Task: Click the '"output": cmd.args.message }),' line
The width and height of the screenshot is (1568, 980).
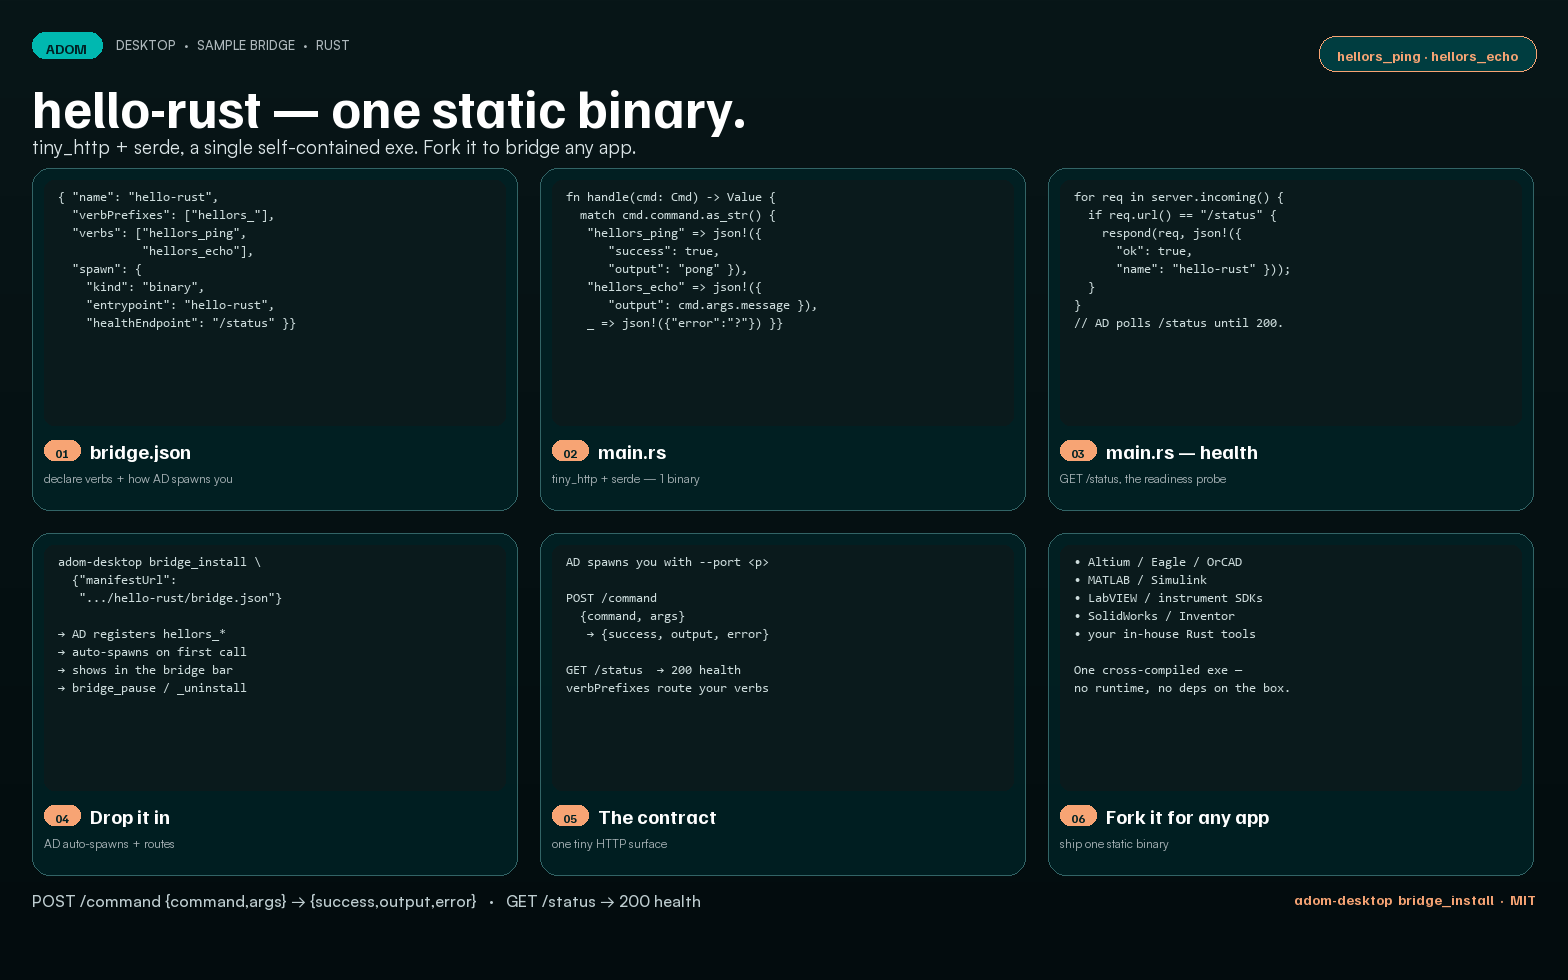Action: click(713, 305)
